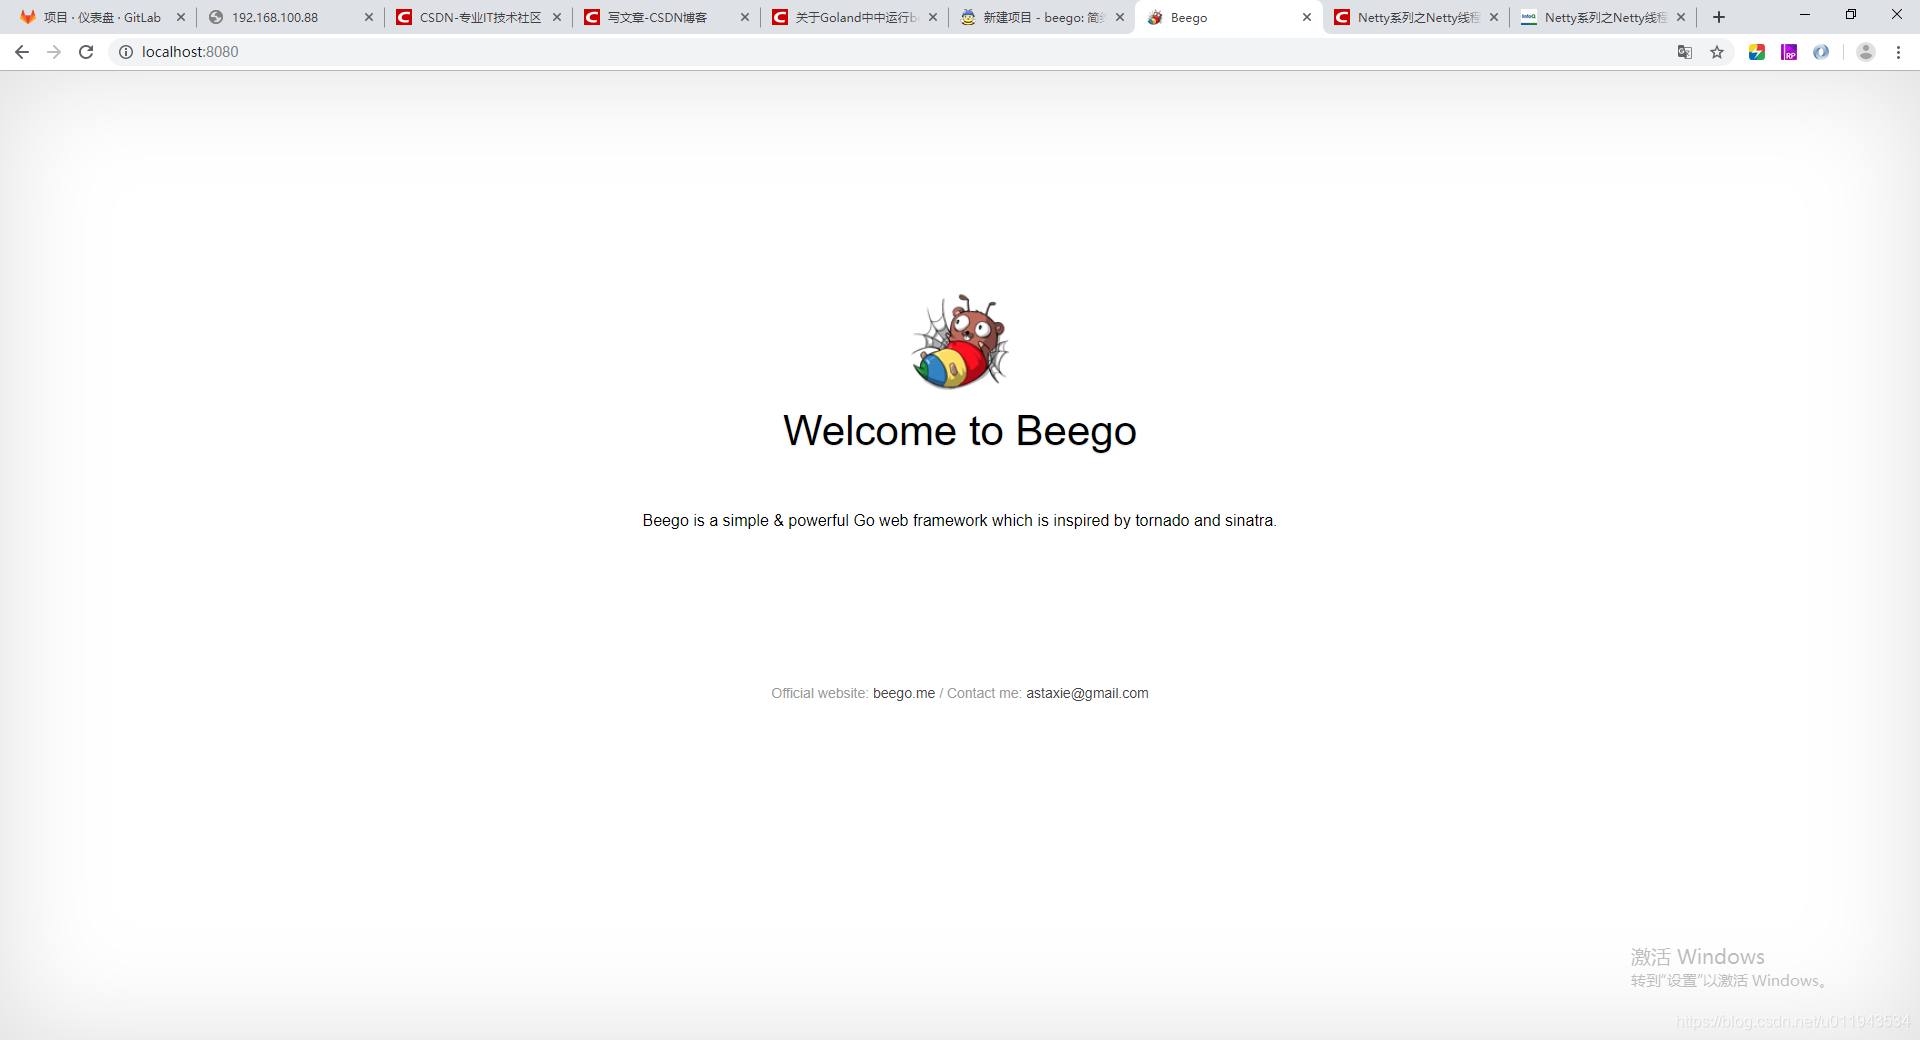
Task: Close the first Netty tab with red icon
Action: click(1494, 17)
